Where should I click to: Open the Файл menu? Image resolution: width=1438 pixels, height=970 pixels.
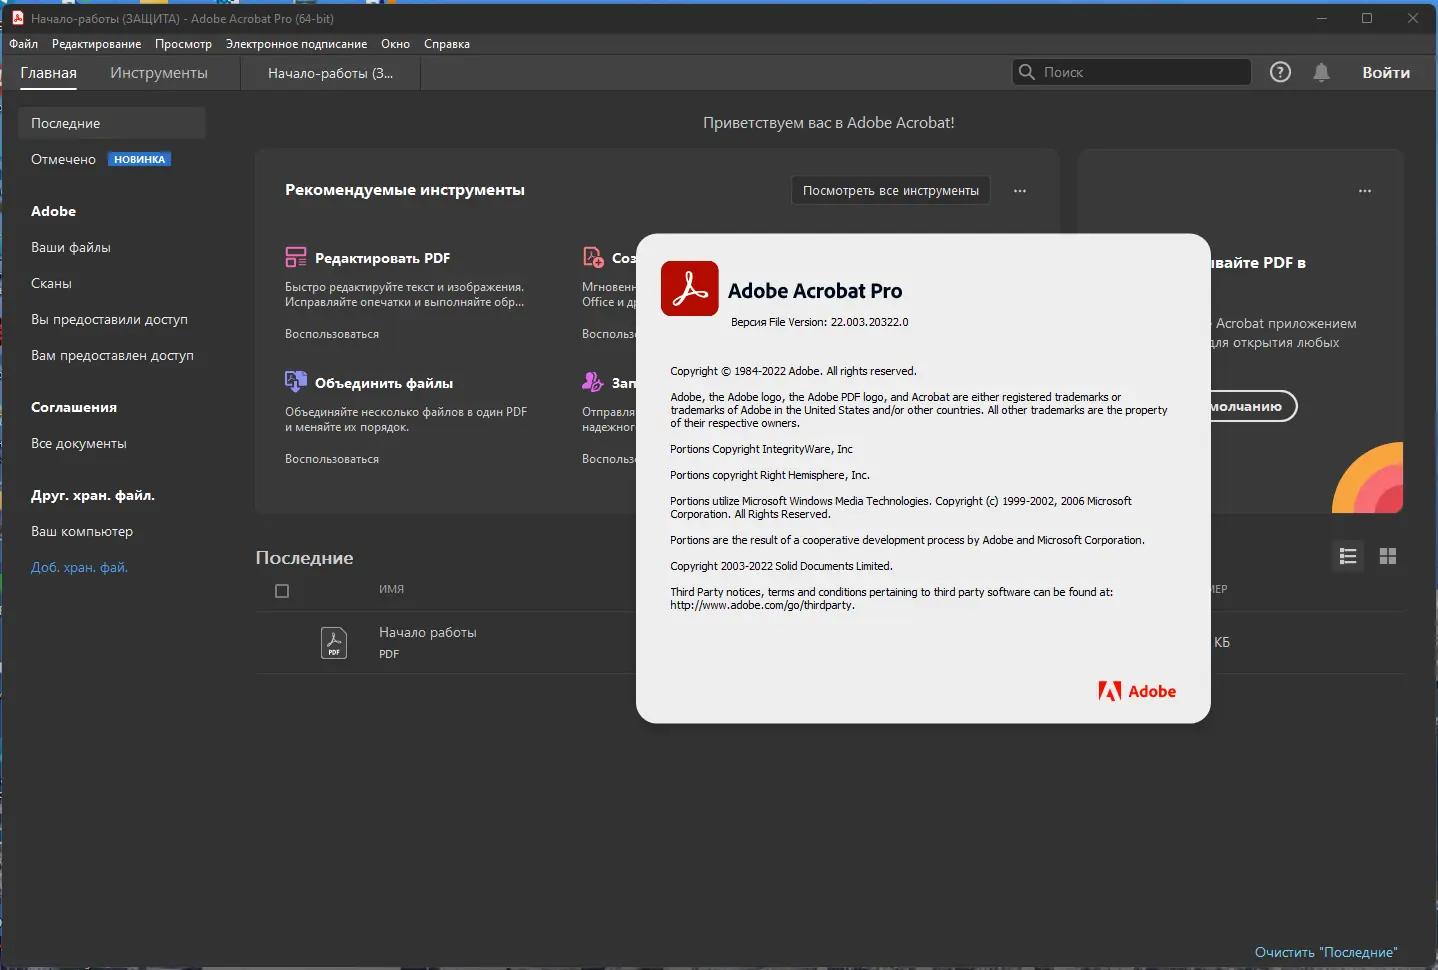[24, 44]
